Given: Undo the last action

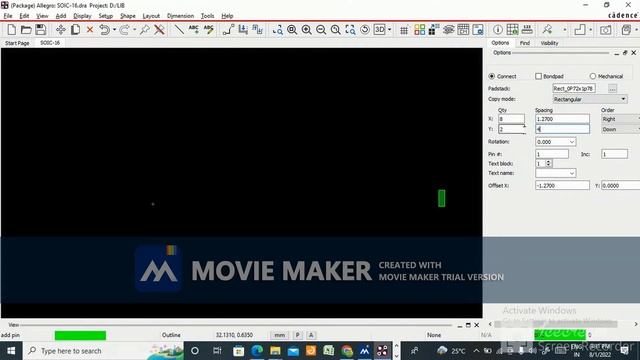Looking at the screenshot, I should pyautogui.click(x=104, y=30).
